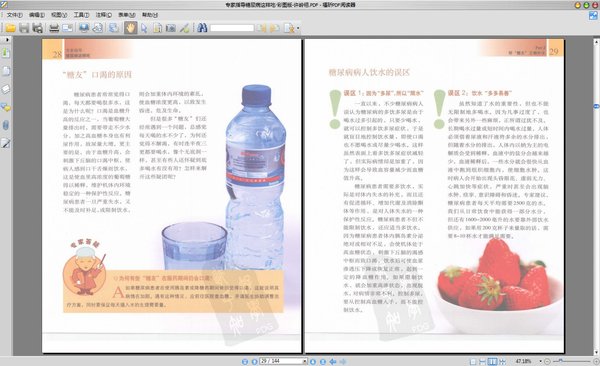
Task: Open the 表单 (Forms) menu
Action: (x=126, y=15)
